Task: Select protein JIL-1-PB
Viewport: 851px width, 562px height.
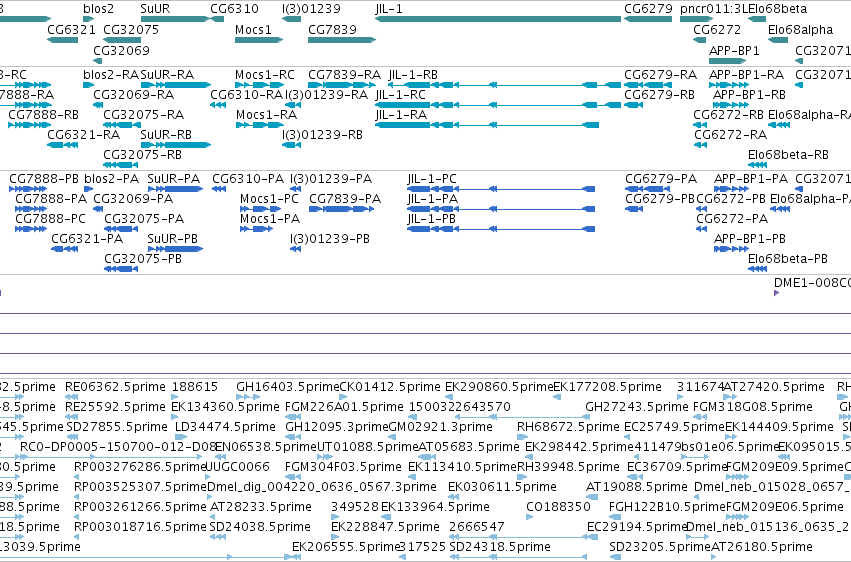Action: pyautogui.click(x=431, y=219)
